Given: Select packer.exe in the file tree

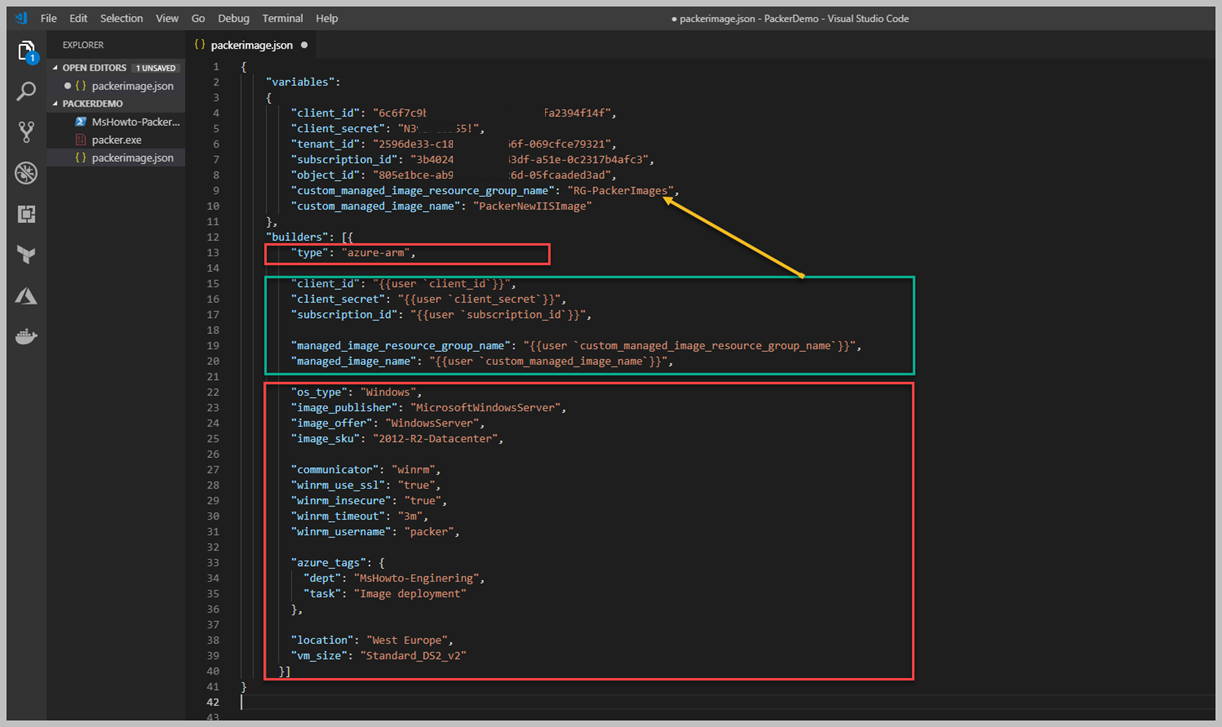Looking at the screenshot, I should (x=116, y=140).
